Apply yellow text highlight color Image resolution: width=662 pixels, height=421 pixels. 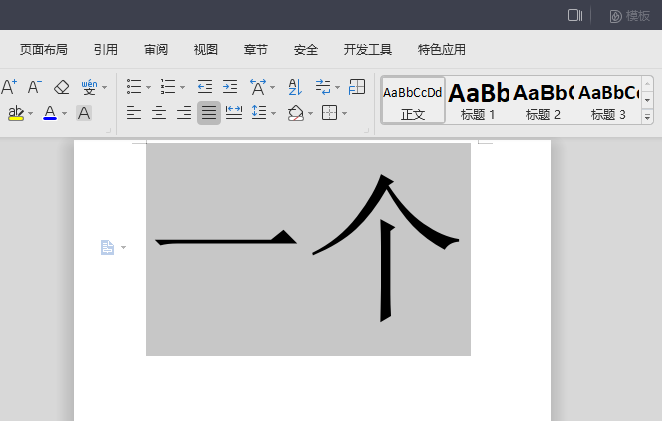click(x=16, y=113)
